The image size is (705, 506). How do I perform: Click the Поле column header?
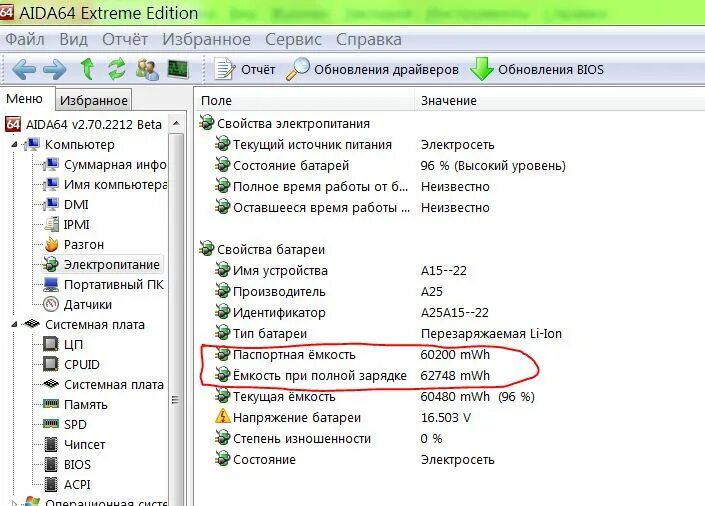[x=305, y=101]
